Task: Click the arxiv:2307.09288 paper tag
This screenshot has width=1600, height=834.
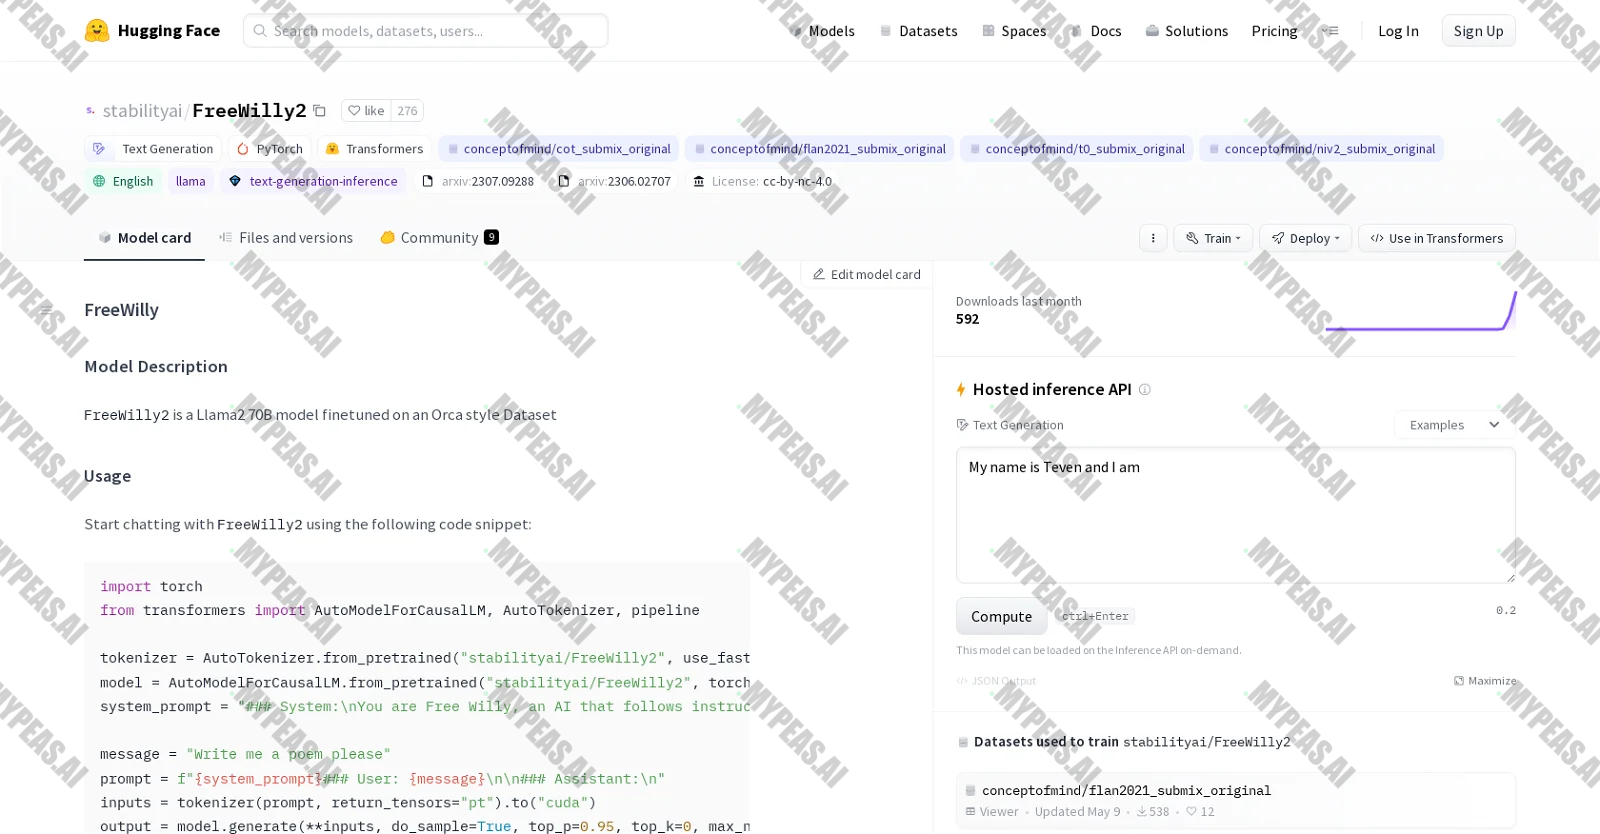Action: click(x=478, y=181)
